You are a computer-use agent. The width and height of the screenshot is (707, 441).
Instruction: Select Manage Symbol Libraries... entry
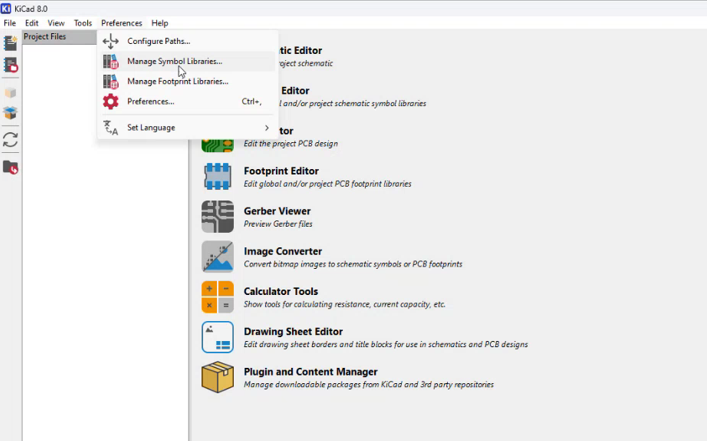pyautogui.click(x=187, y=61)
